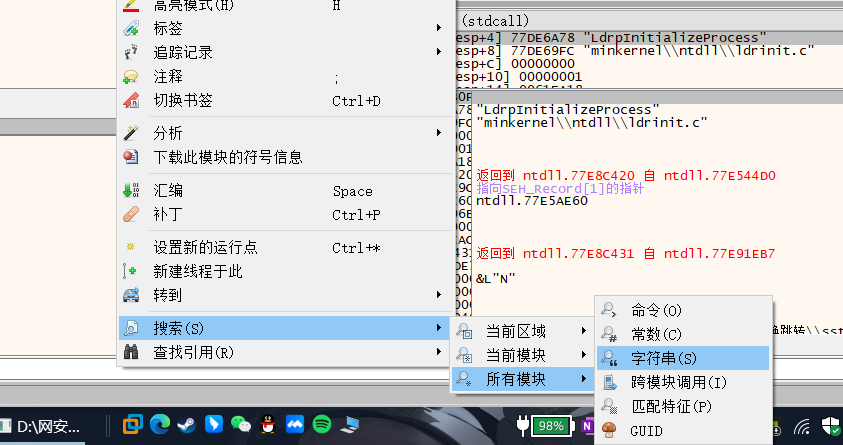This screenshot has height=445, width=843.
Task: Expand the 当前区域 submenu arrow
Action: [x=584, y=331]
